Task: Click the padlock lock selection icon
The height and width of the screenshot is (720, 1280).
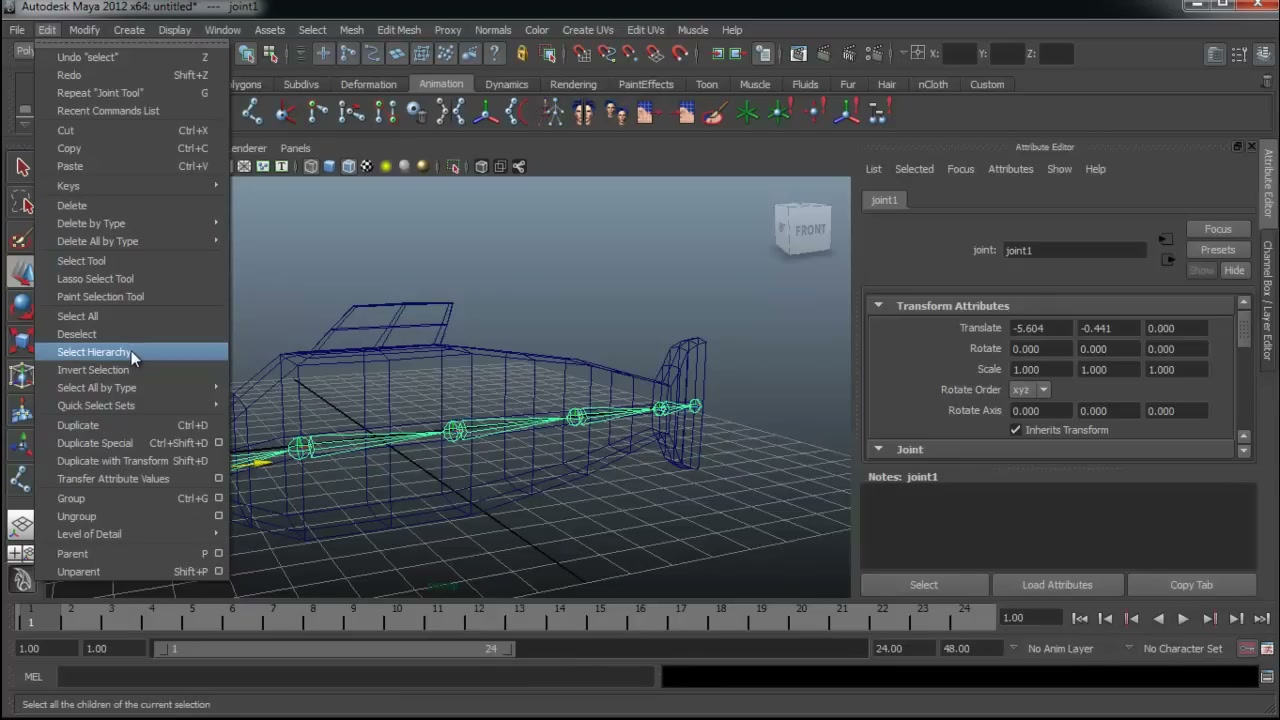Action: click(521, 54)
